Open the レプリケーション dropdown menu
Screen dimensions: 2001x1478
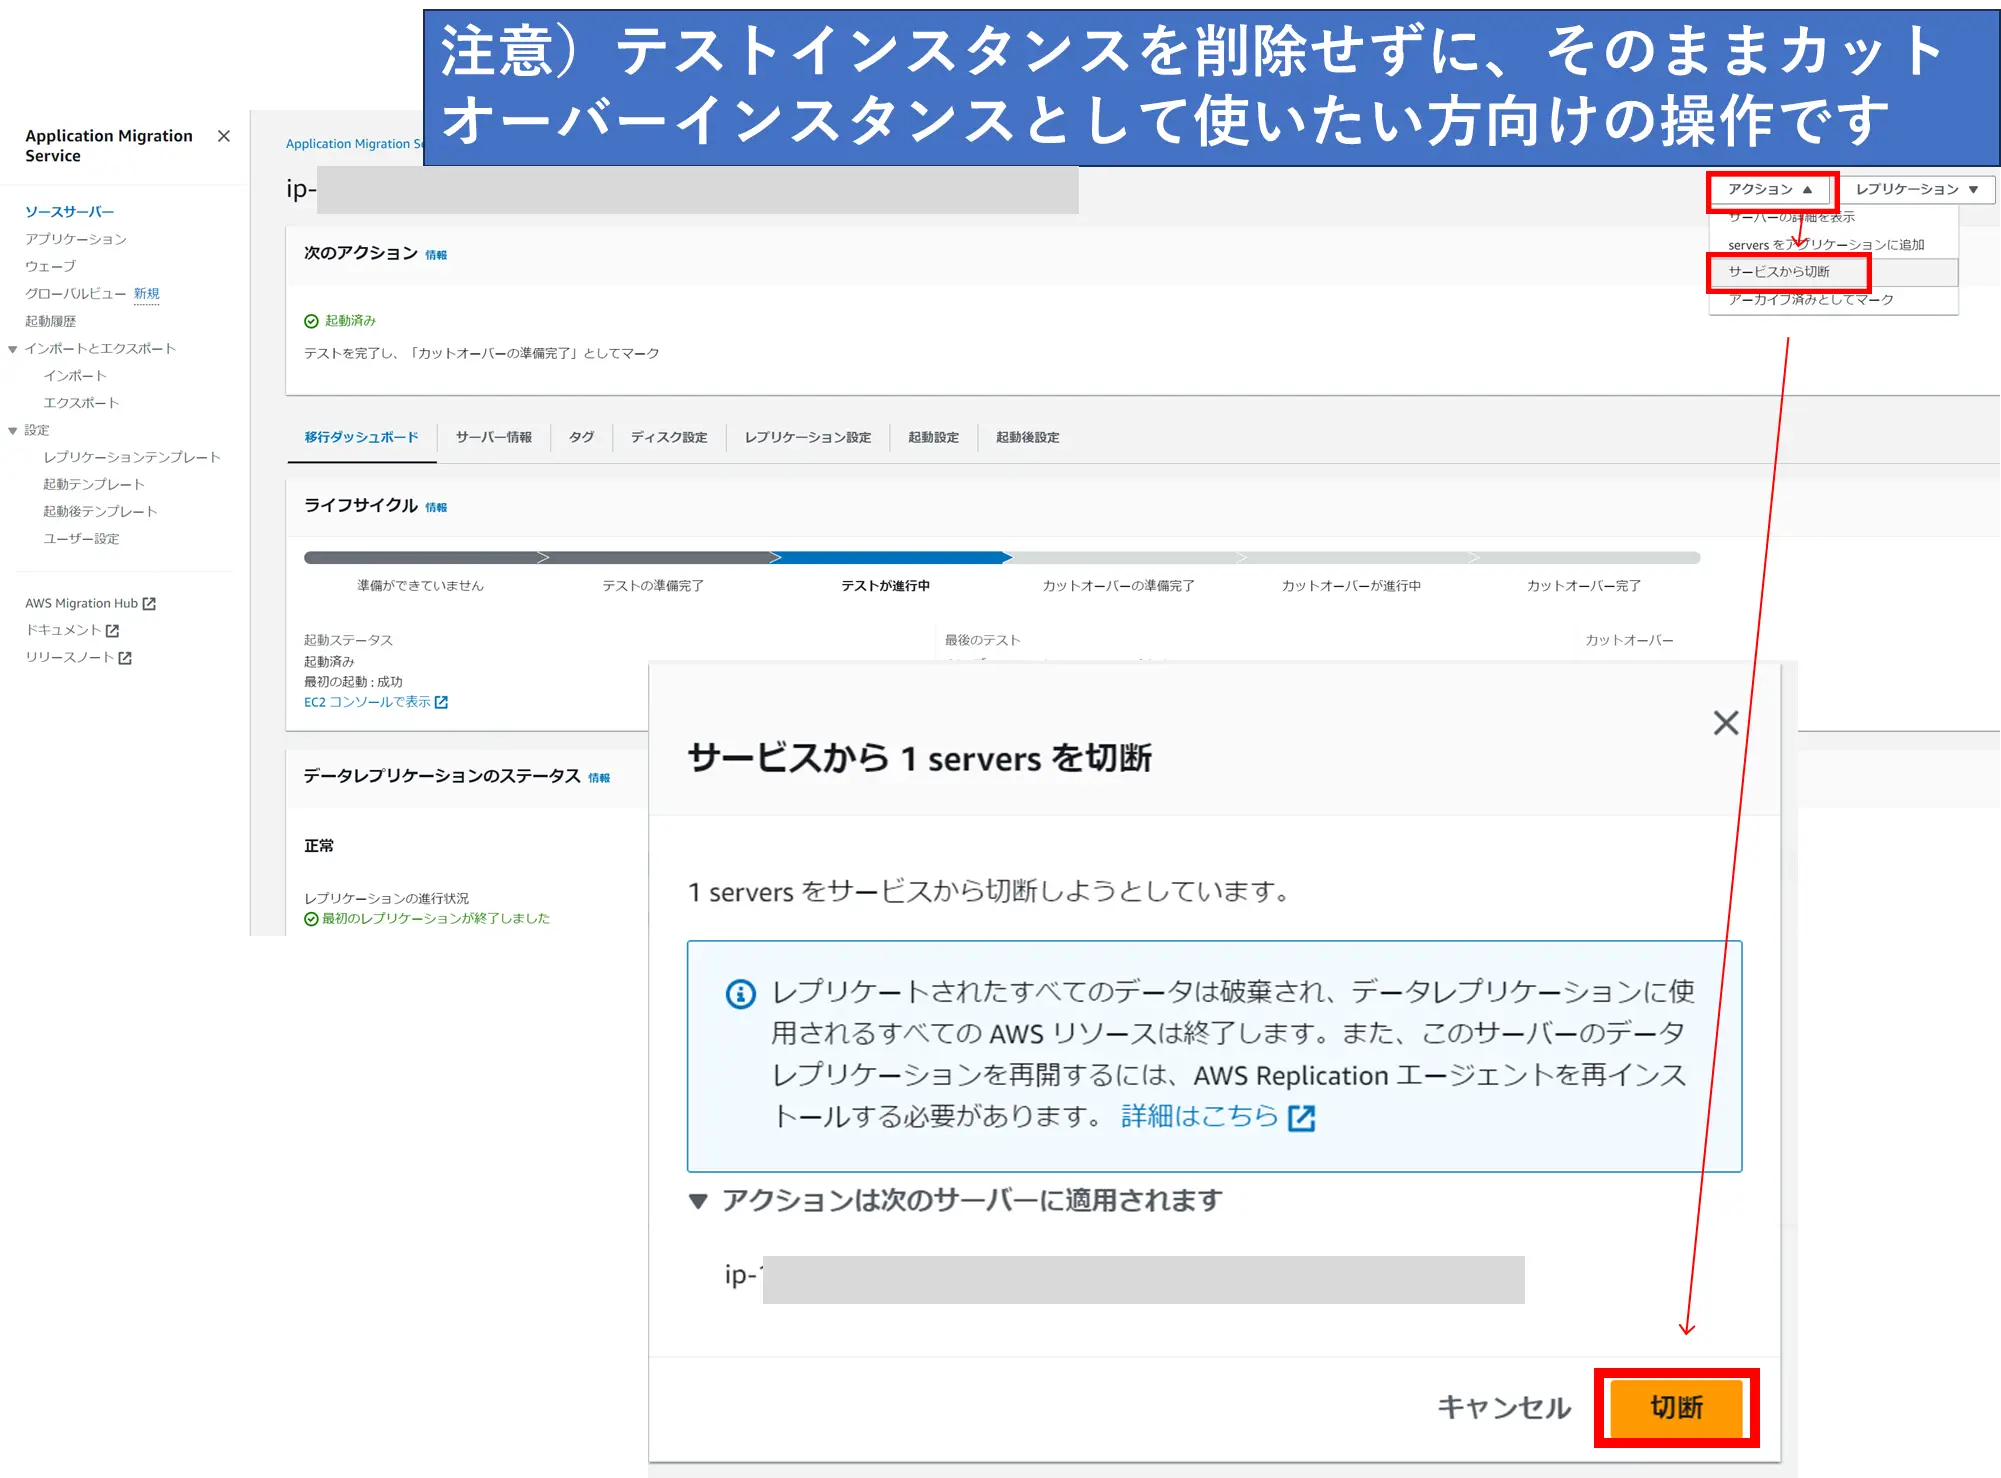(x=1917, y=189)
